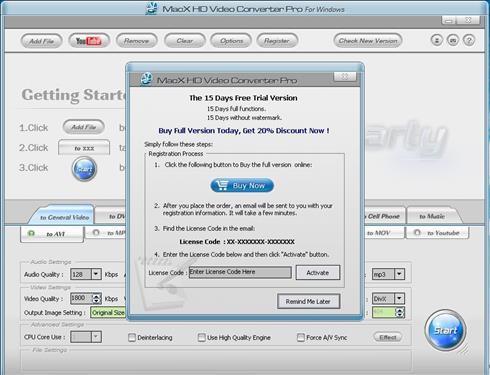
Task: Open the CPU Core Use dropdown
Action: 96,337
